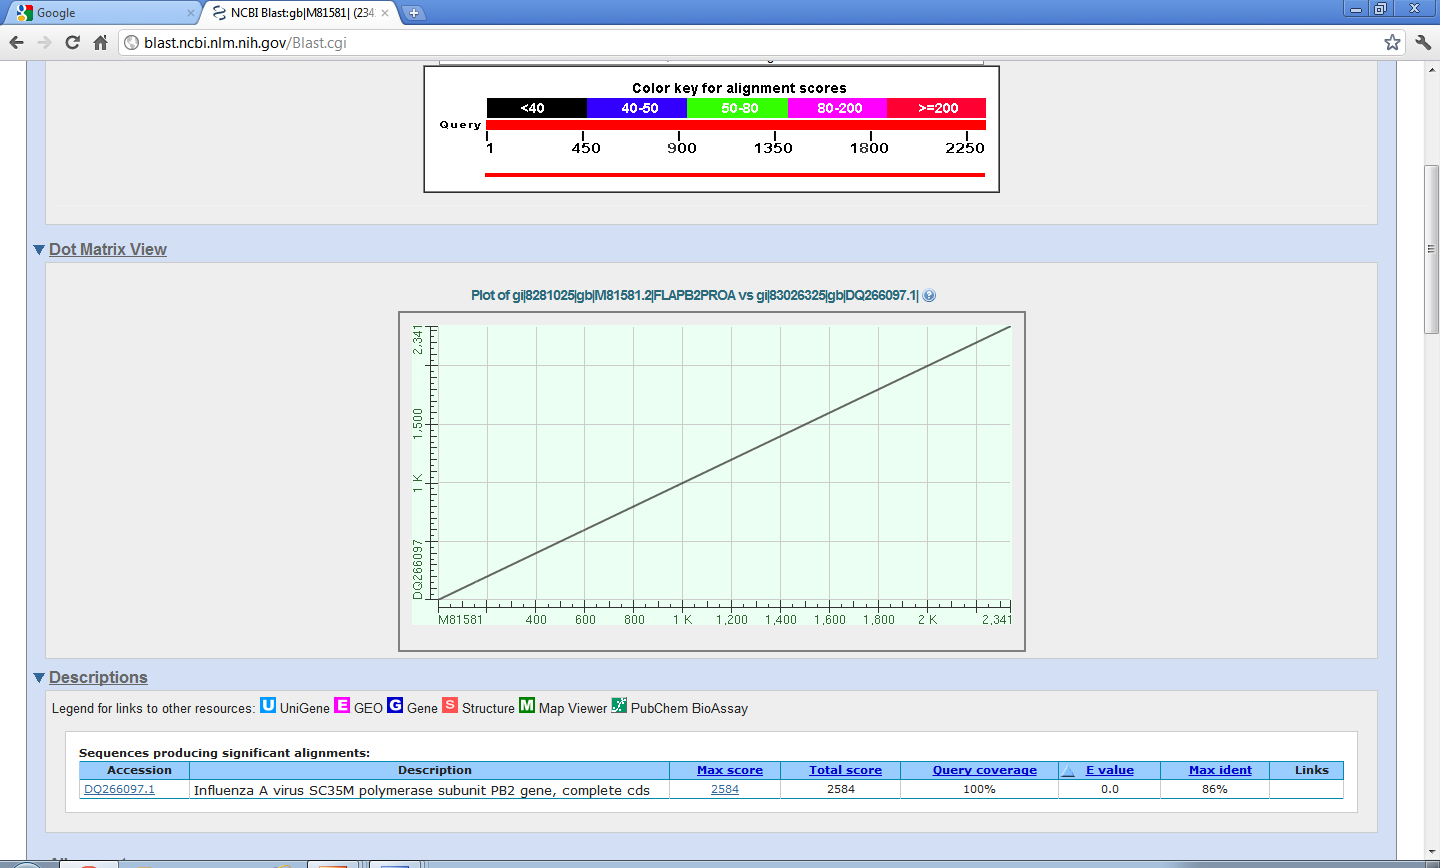Click the browser Back arrow
1440x868 pixels.
point(16,42)
